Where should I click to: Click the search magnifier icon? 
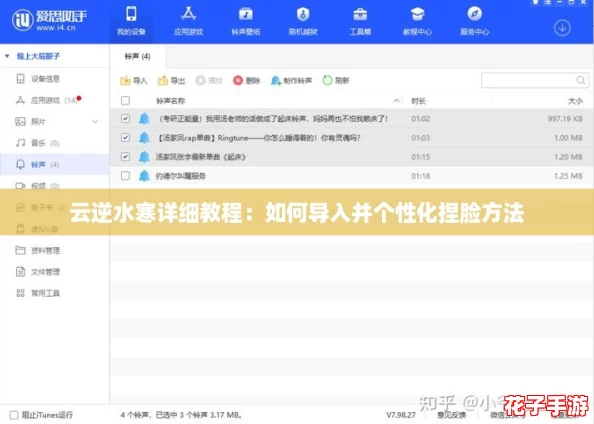[x=581, y=80]
